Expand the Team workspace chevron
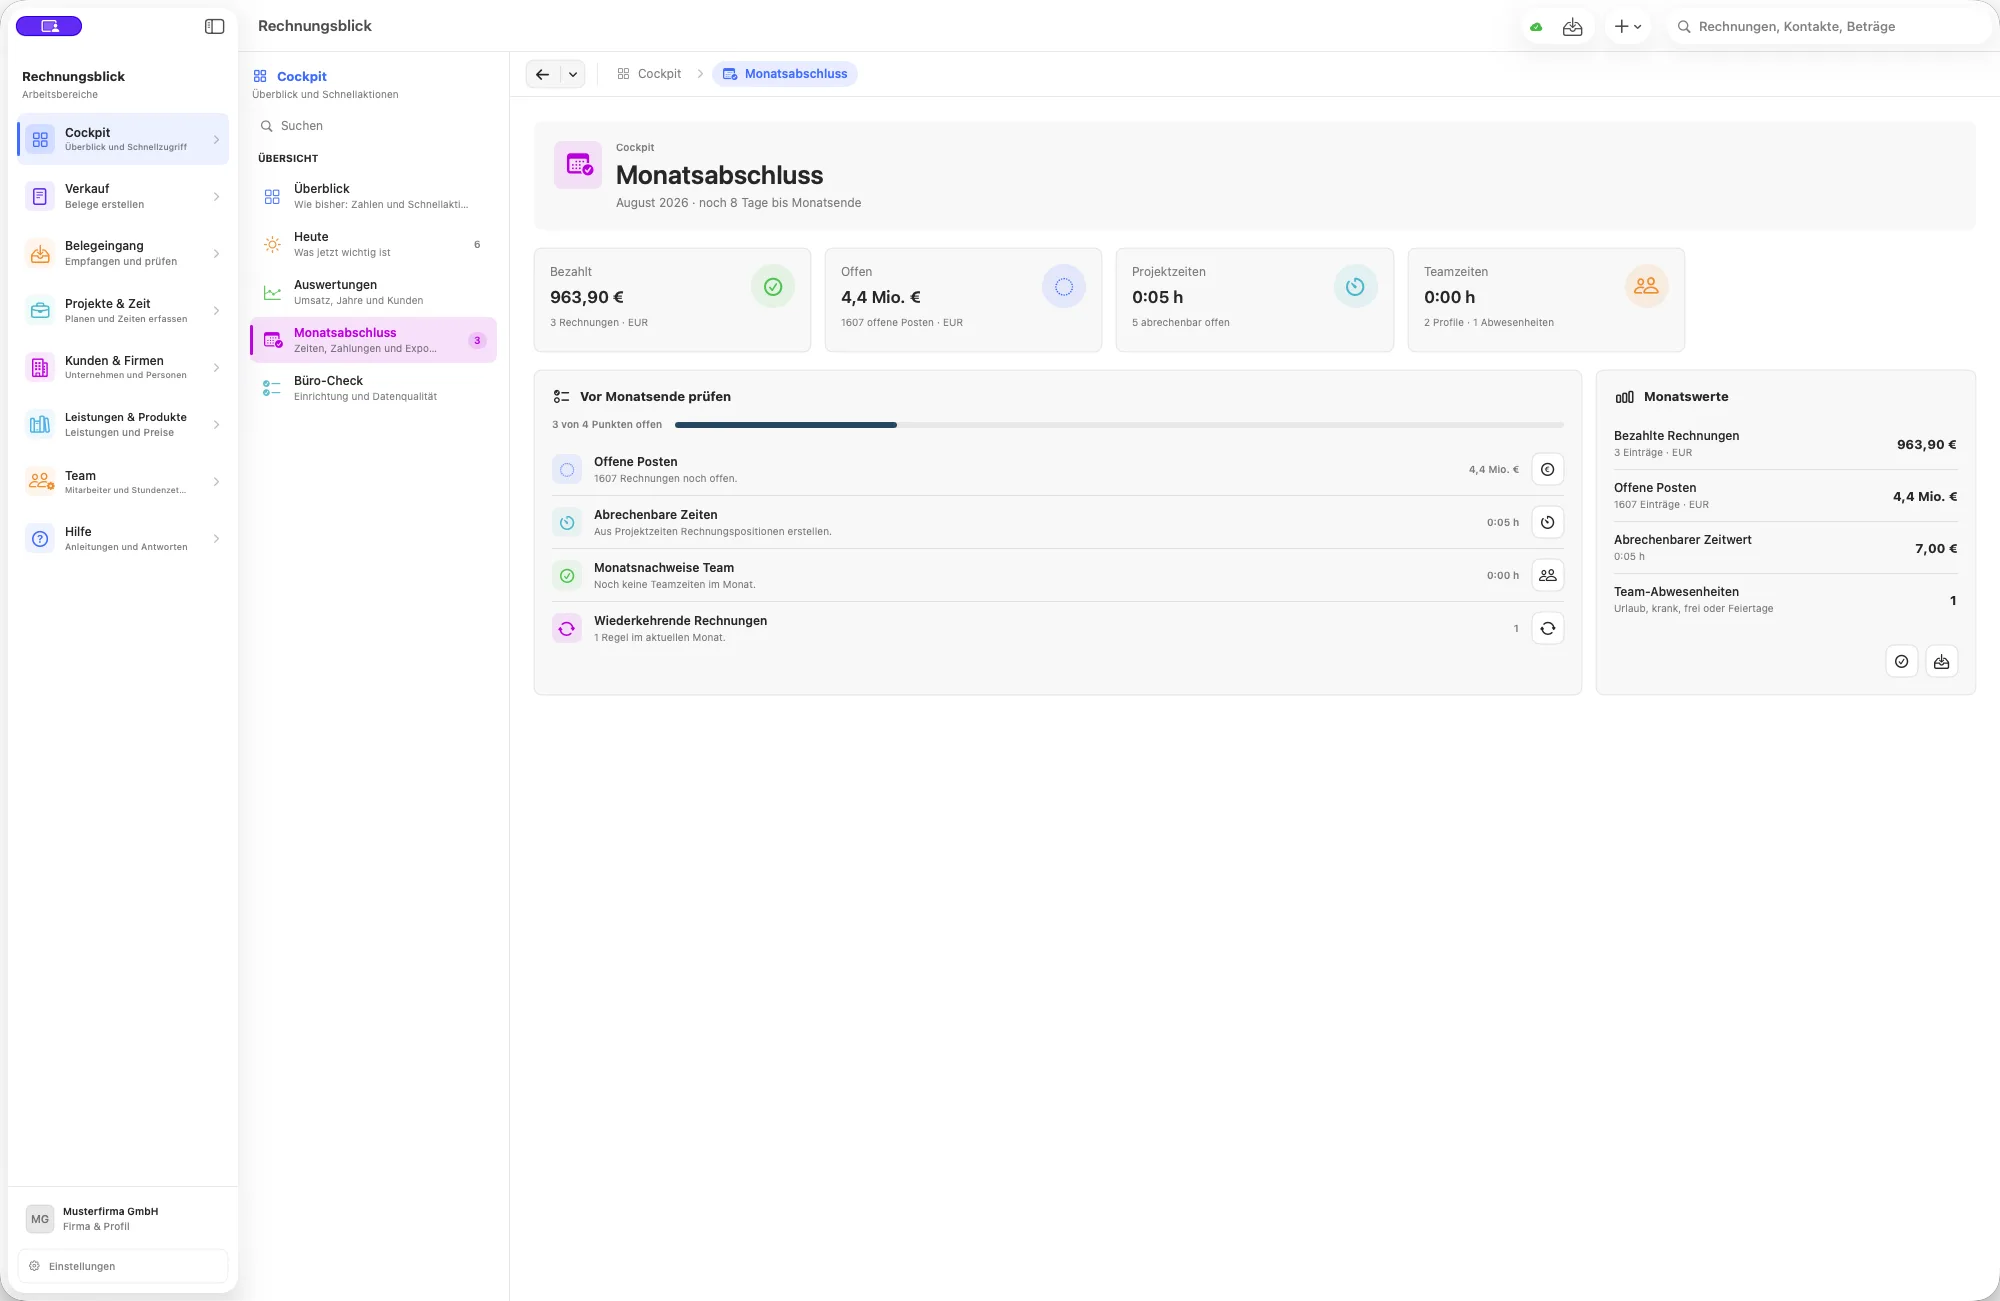 (216, 482)
